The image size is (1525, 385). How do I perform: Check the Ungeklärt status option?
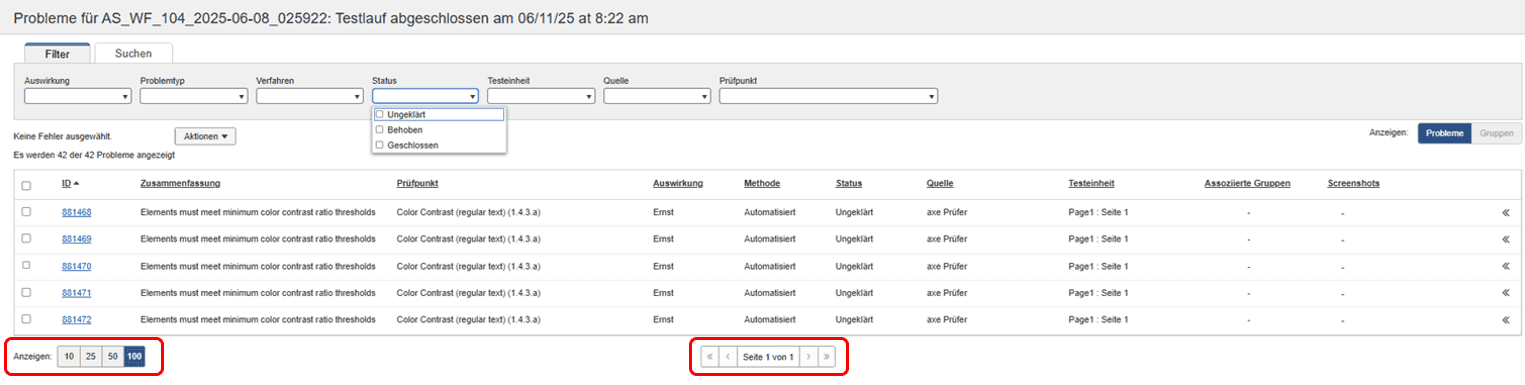tap(379, 114)
